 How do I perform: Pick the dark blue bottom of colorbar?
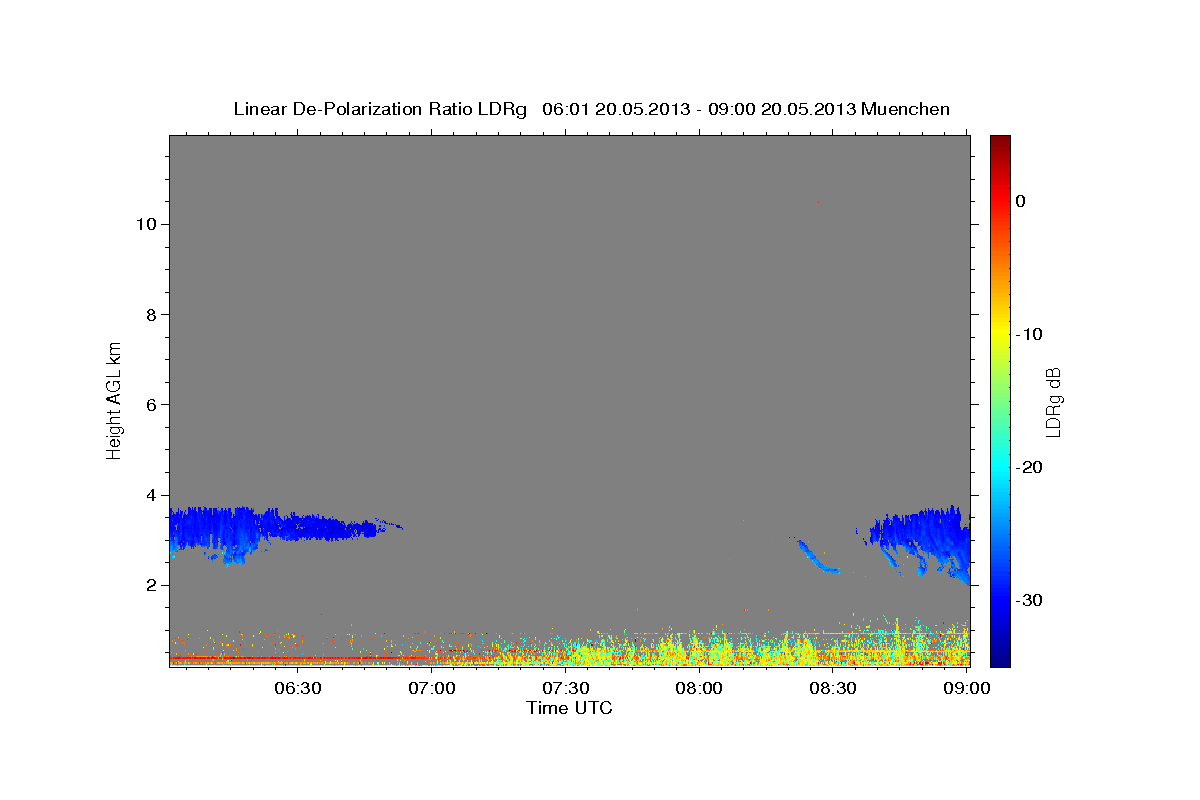point(1000,658)
